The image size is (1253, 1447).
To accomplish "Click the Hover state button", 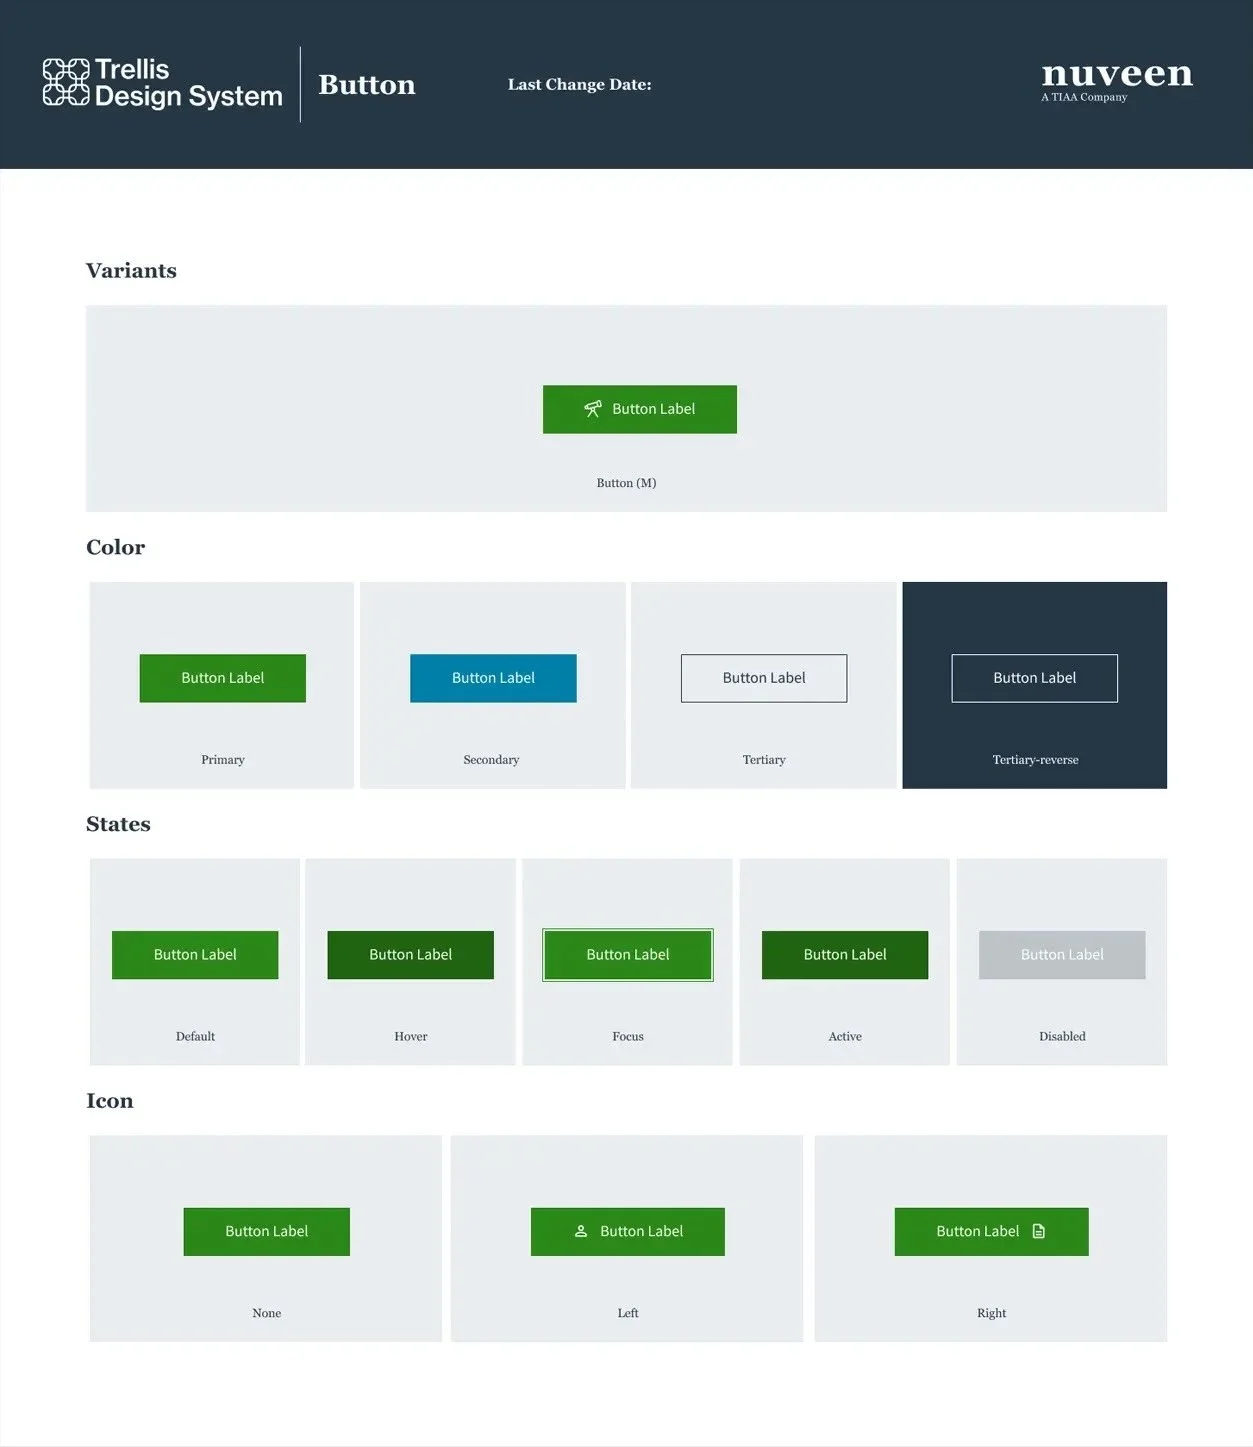I will 411,955.
